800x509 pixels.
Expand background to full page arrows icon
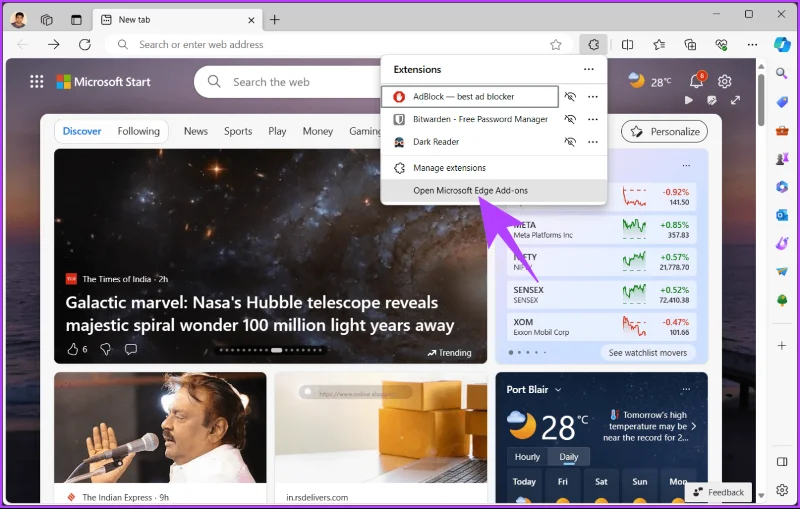735,100
